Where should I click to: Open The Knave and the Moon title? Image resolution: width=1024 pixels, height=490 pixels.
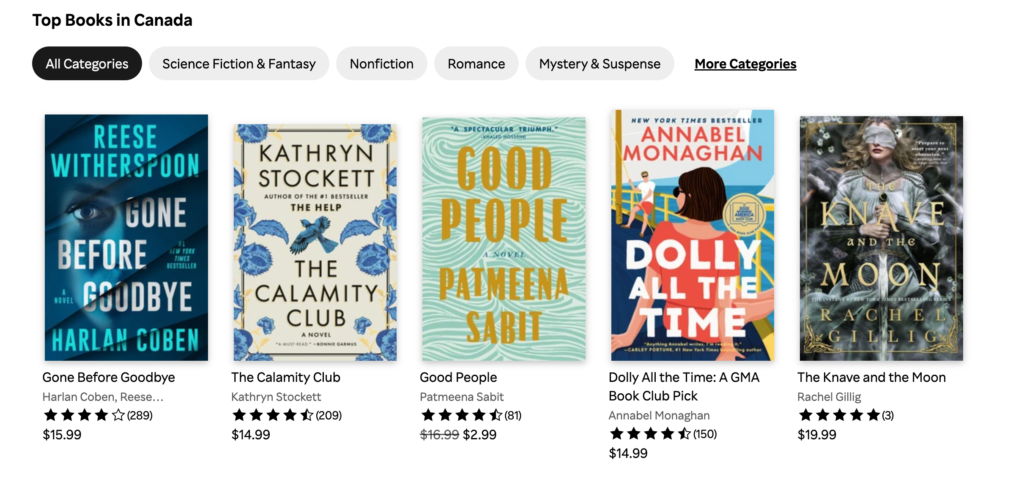pos(871,378)
